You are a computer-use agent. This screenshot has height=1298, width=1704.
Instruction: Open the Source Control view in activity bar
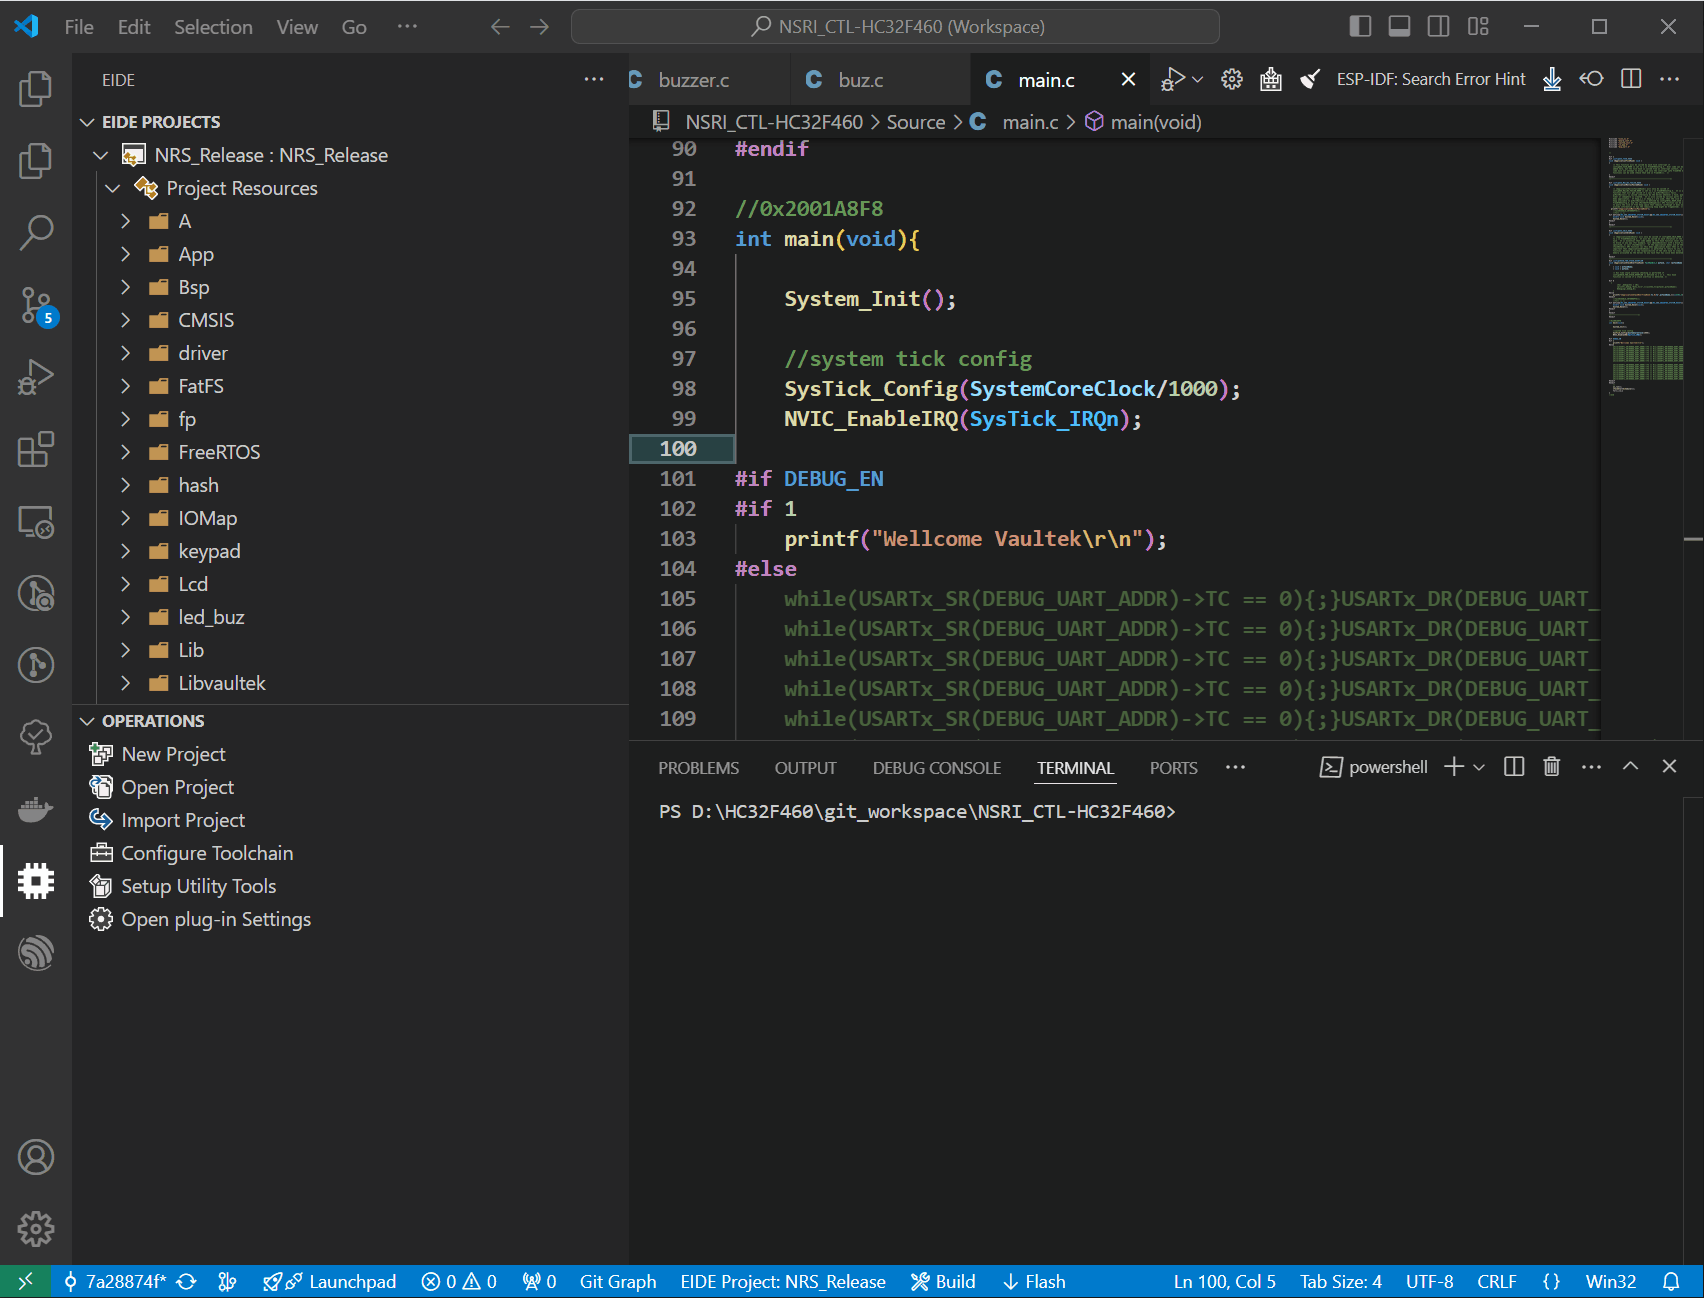(x=36, y=305)
